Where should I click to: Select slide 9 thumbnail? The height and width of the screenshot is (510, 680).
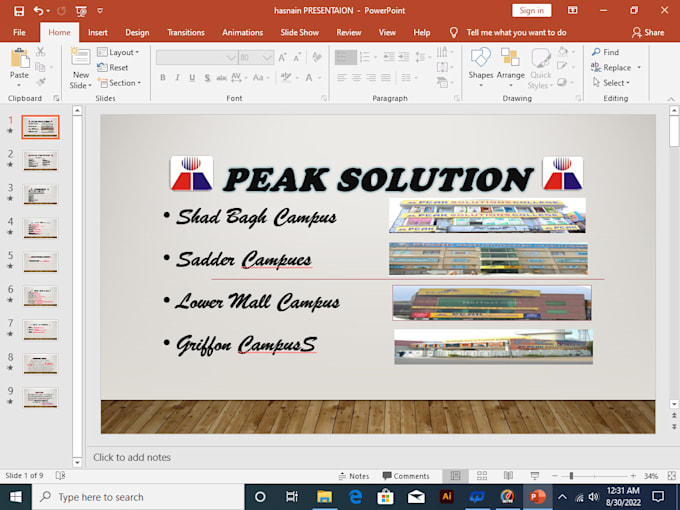(40, 397)
